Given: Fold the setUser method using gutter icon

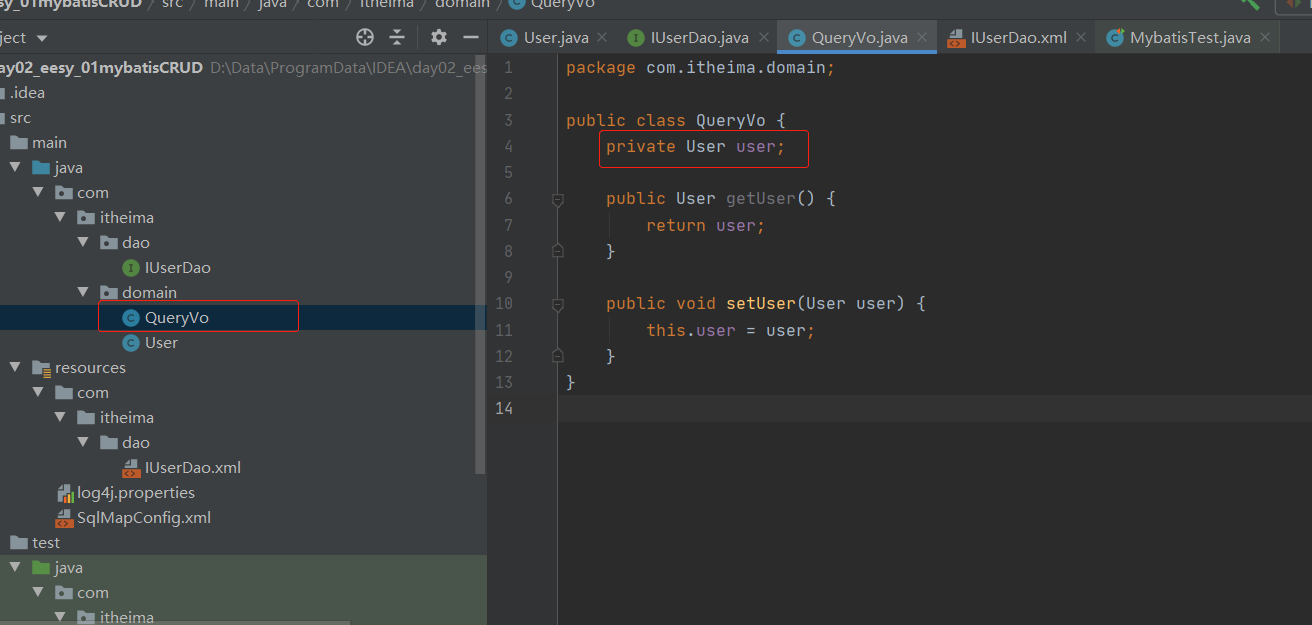Looking at the screenshot, I should pos(558,304).
